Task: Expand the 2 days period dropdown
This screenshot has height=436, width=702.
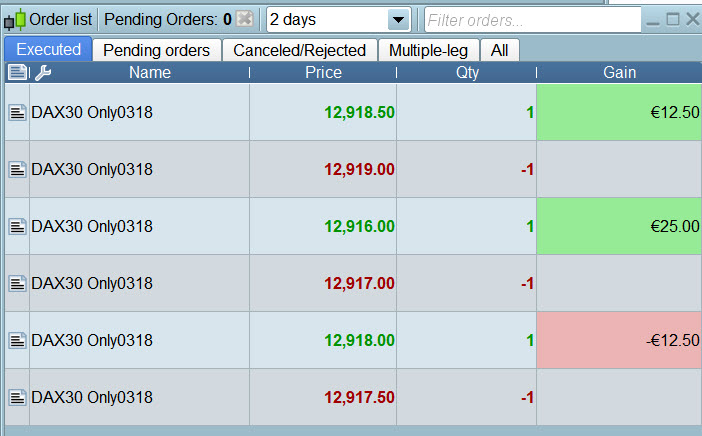Action: (398, 20)
